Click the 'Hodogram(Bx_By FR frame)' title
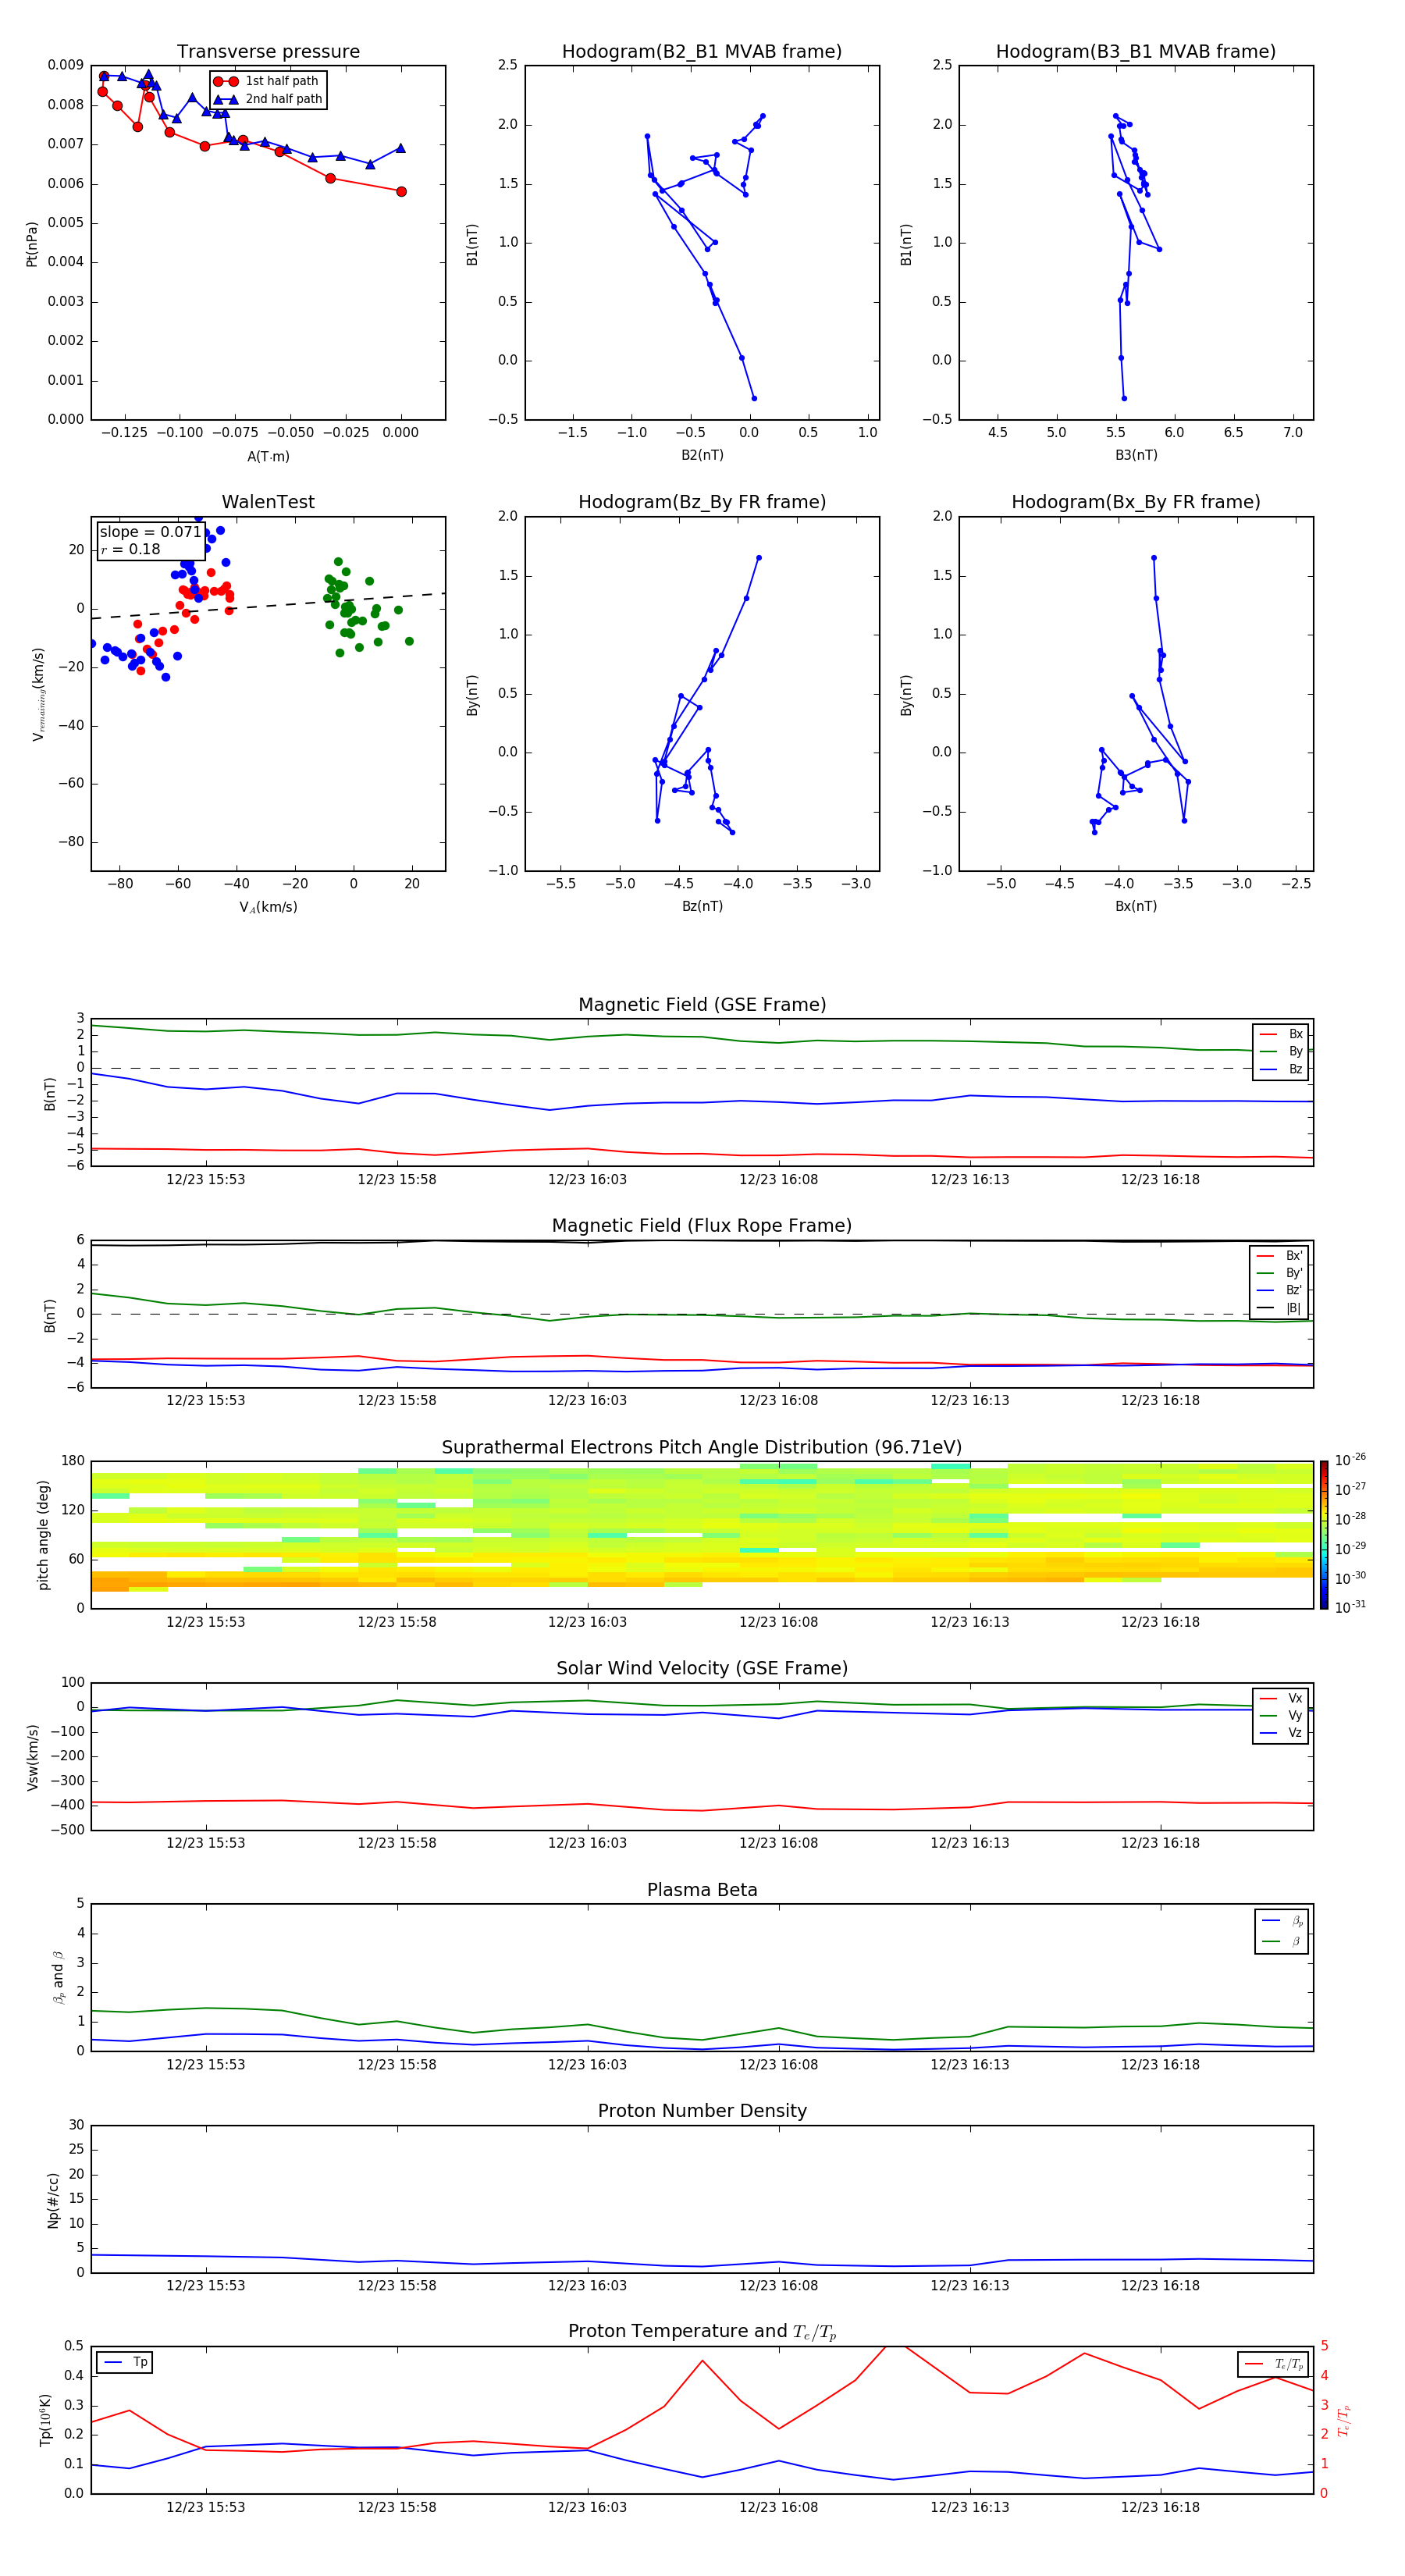The height and width of the screenshot is (2576, 1405). [x=1136, y=502]
